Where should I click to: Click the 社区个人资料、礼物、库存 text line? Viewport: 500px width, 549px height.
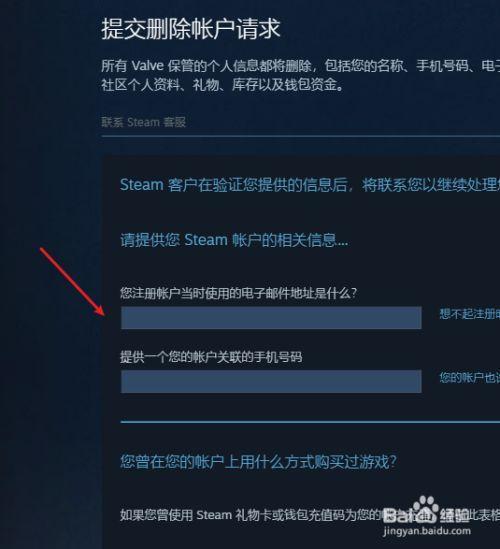223,85
